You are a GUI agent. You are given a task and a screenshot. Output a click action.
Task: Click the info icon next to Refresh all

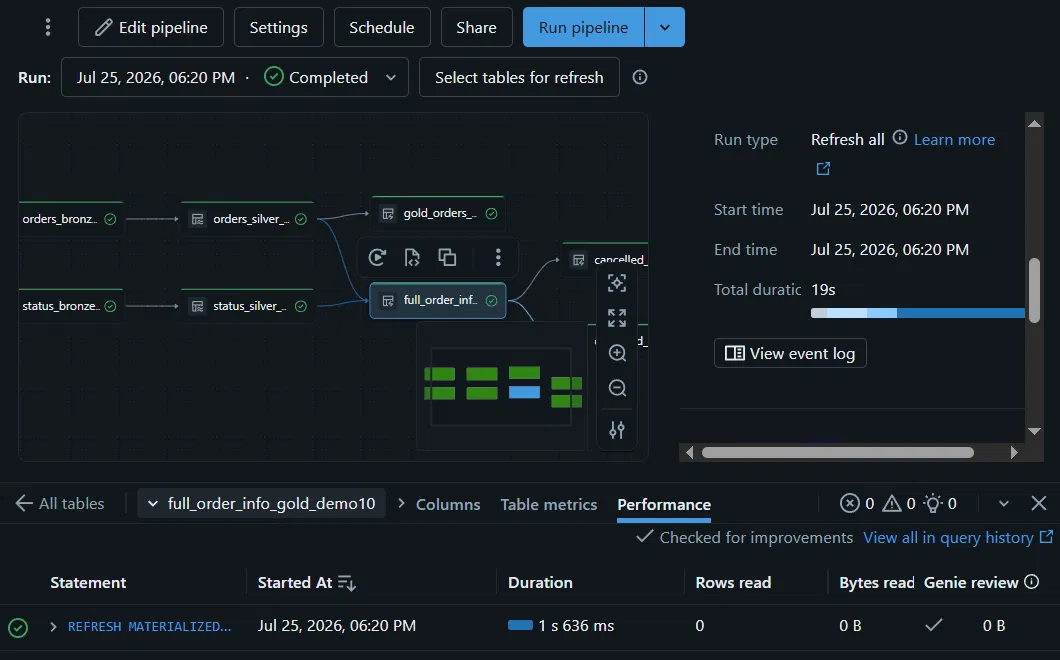(899, 138)
